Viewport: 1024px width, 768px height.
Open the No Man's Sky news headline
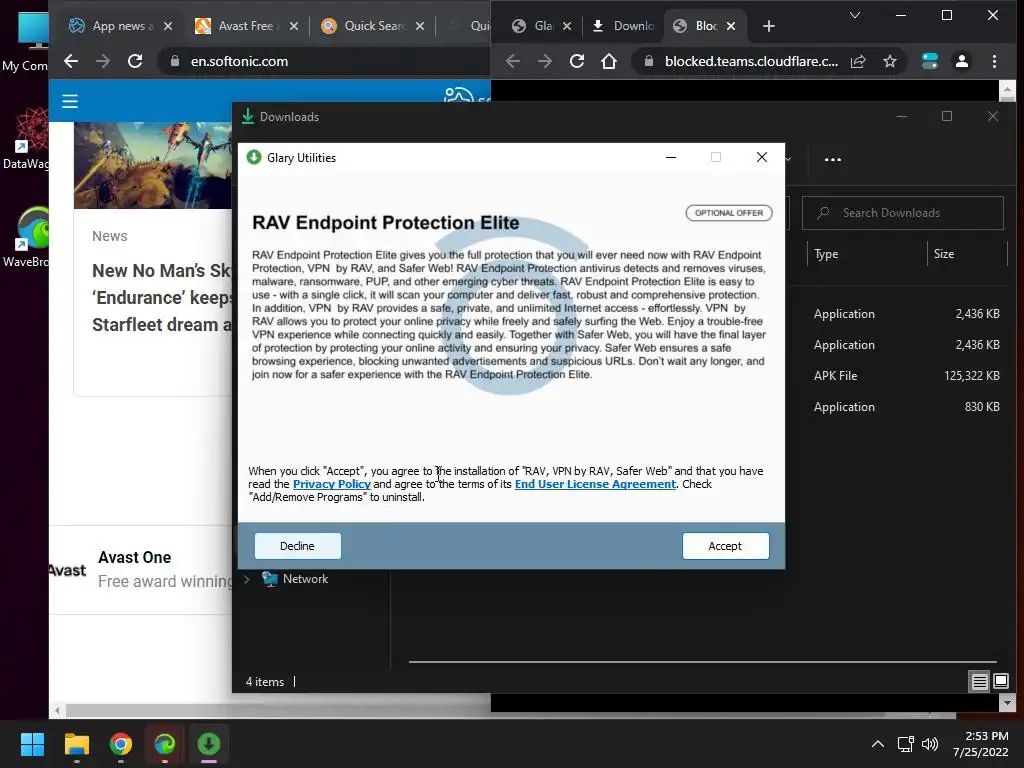(x=161, y=298)
